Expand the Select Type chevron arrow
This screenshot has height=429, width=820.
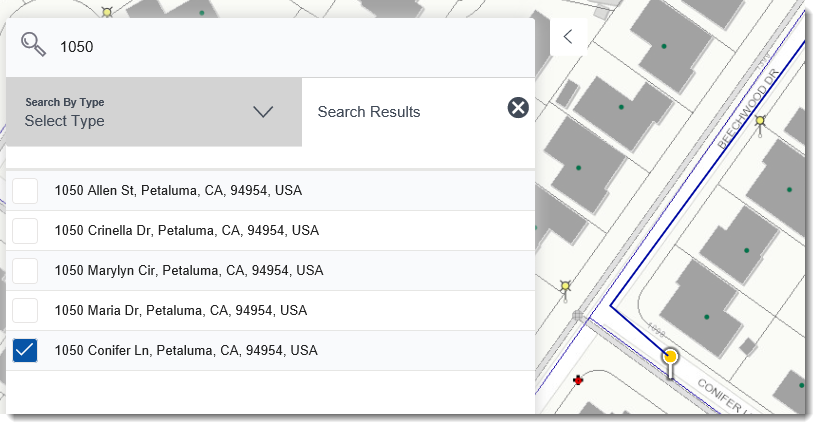pos(263,112)
